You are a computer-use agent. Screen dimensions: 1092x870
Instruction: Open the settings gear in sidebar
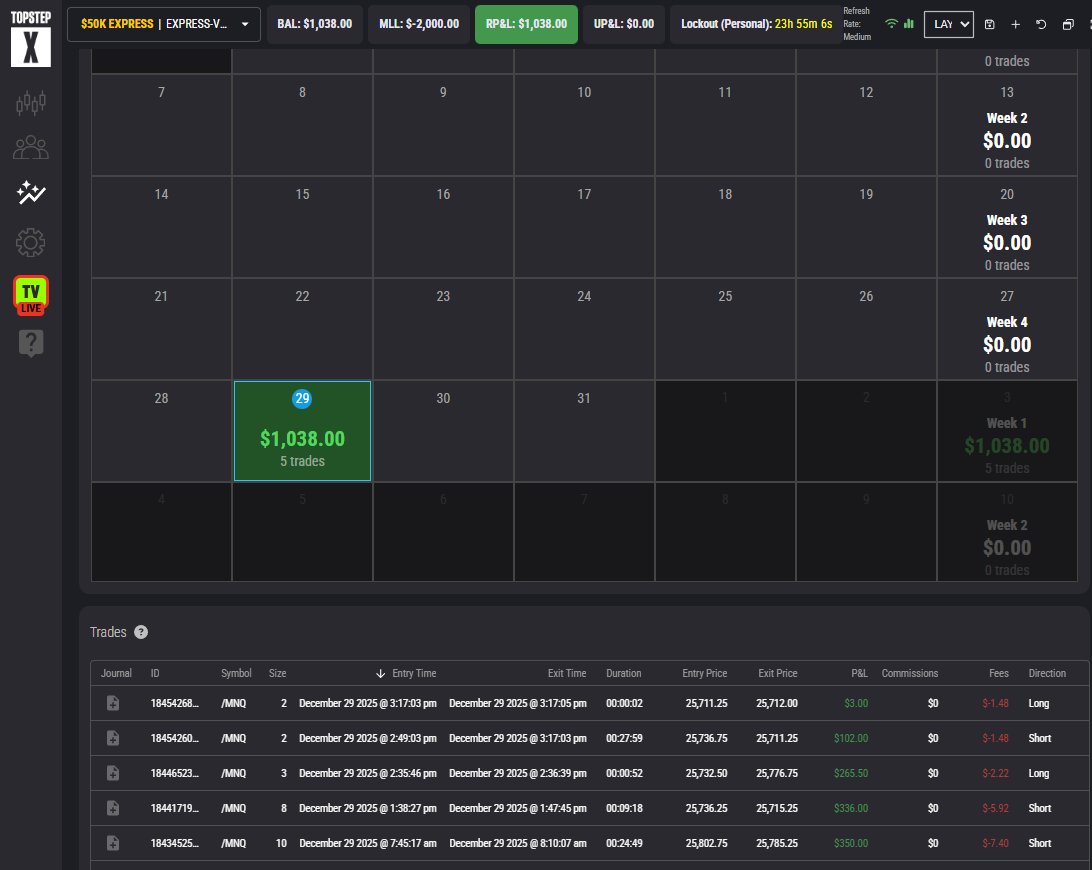(x=31, y=242)
